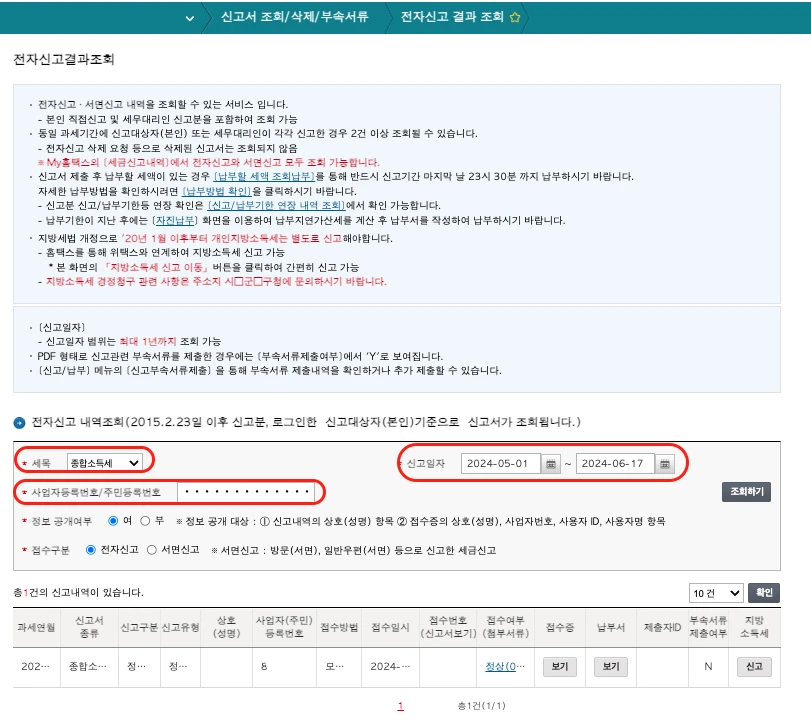811x724 pixels.
Task: Click 보기 button in the 접수증 column
Action: (x=559, y=666)
